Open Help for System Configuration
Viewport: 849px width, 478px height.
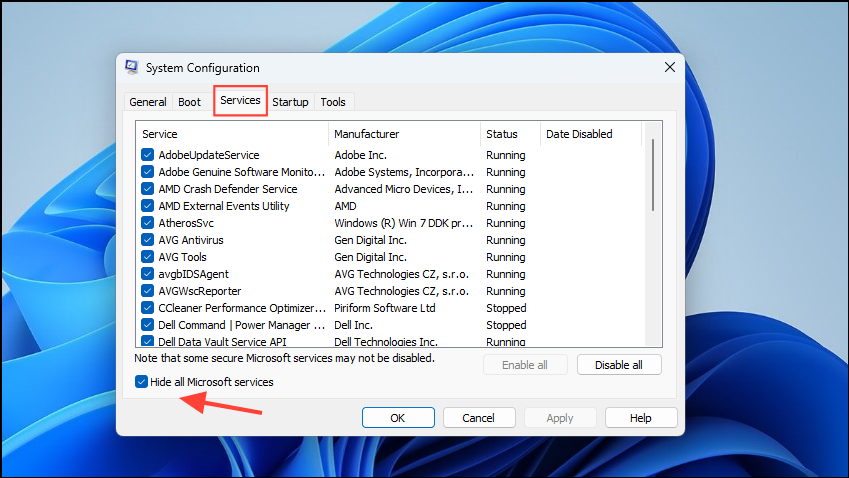click(641, 418)
